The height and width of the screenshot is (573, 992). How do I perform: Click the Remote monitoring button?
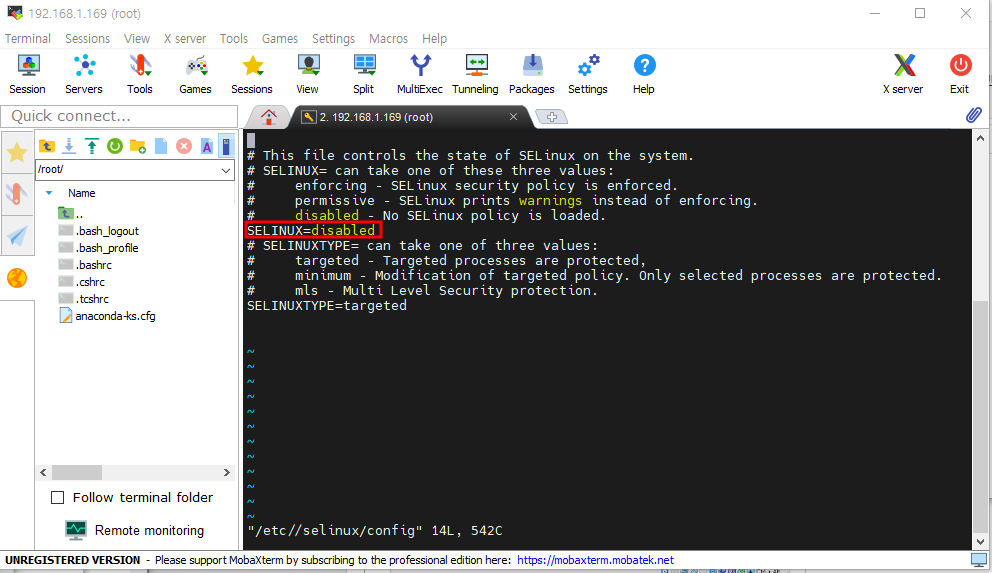pos(135,530)
